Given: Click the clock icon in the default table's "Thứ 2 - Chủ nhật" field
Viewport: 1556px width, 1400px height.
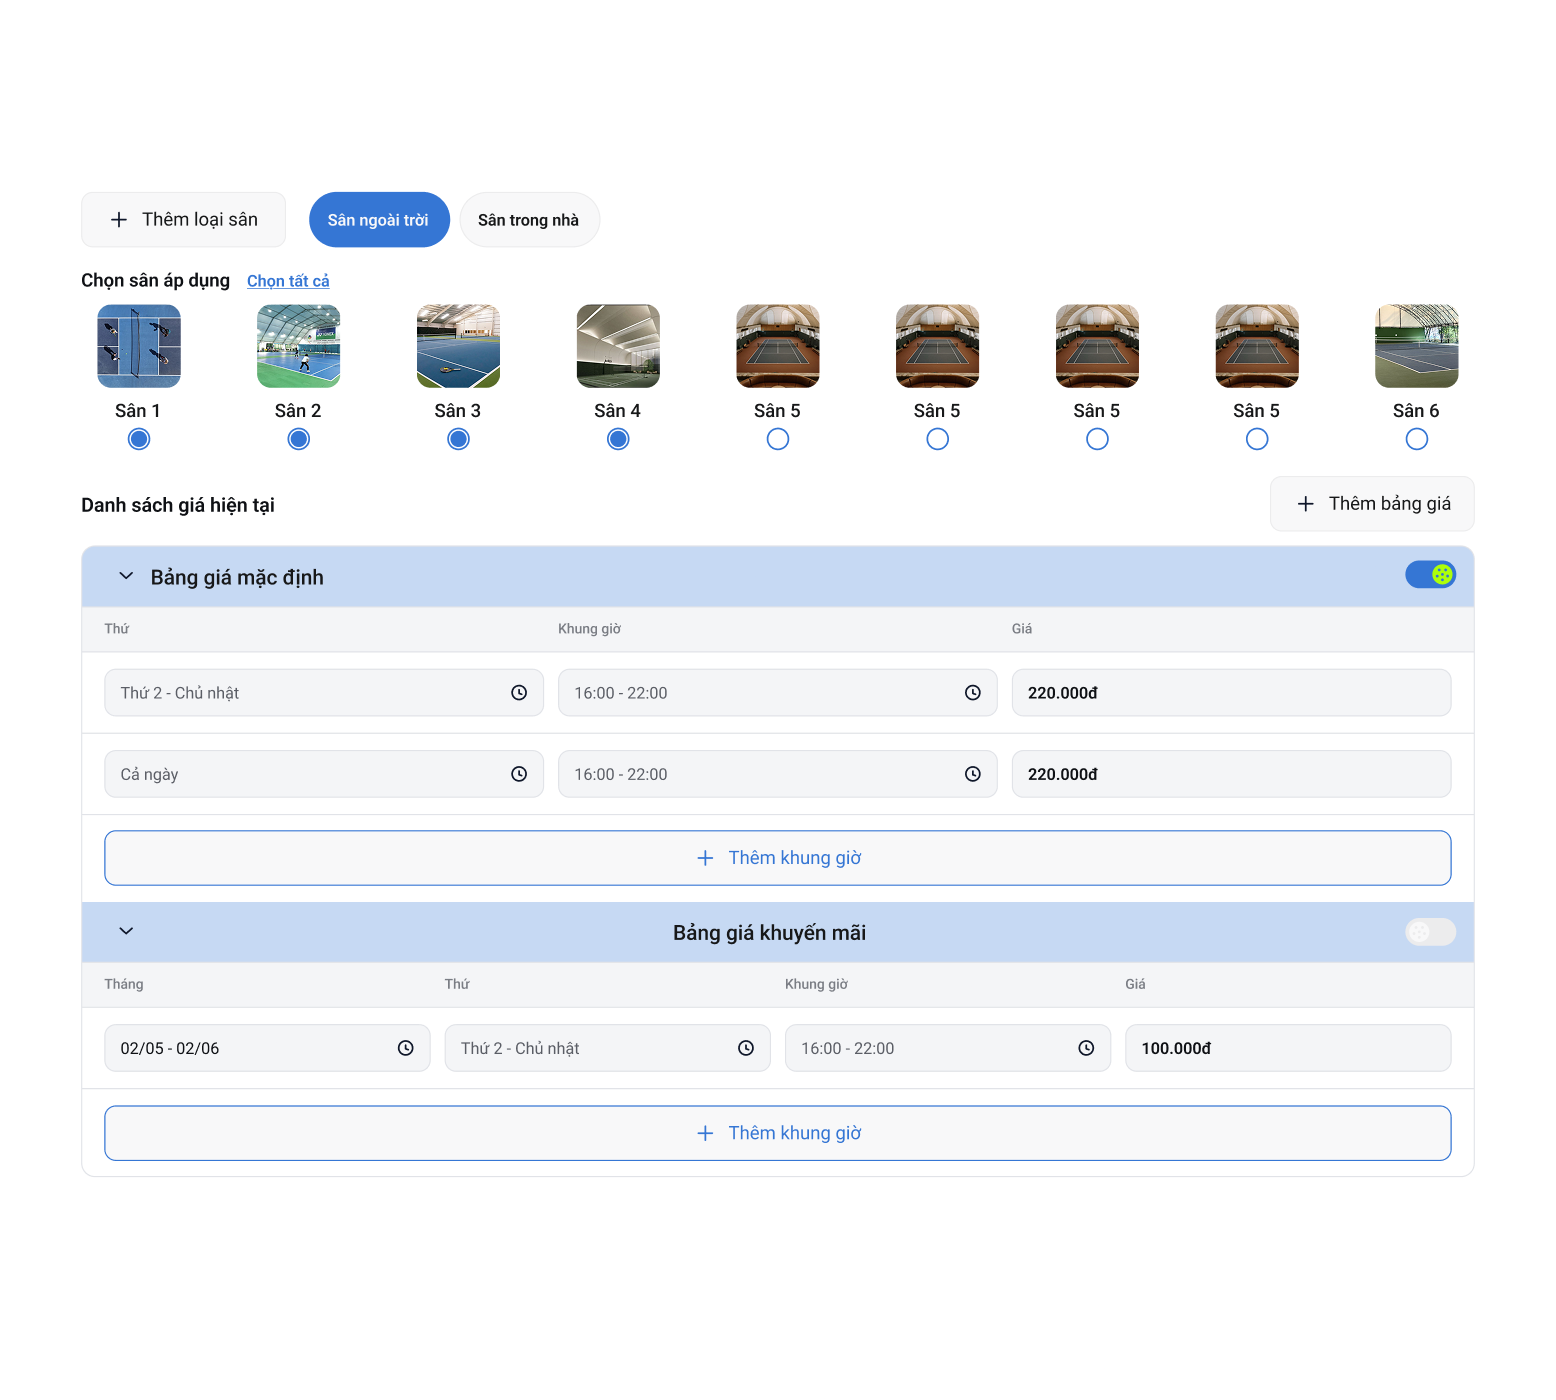Looking at the screenshot, I should [519, 693].
